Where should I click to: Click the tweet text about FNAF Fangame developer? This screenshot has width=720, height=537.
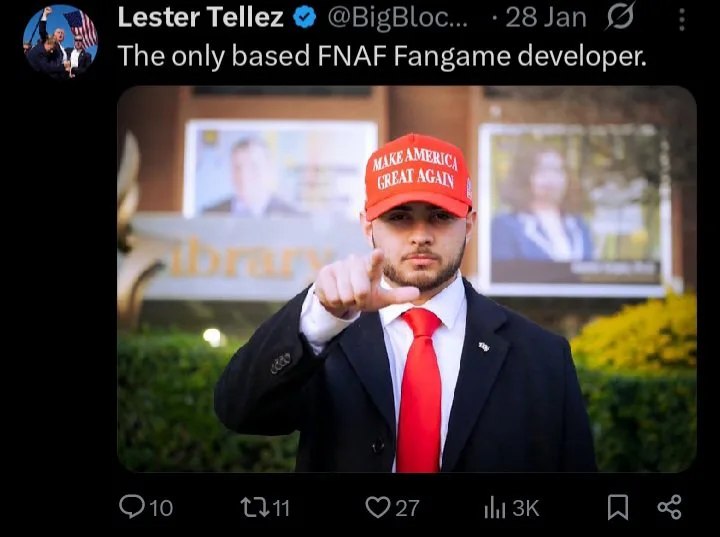pos(382,56)
